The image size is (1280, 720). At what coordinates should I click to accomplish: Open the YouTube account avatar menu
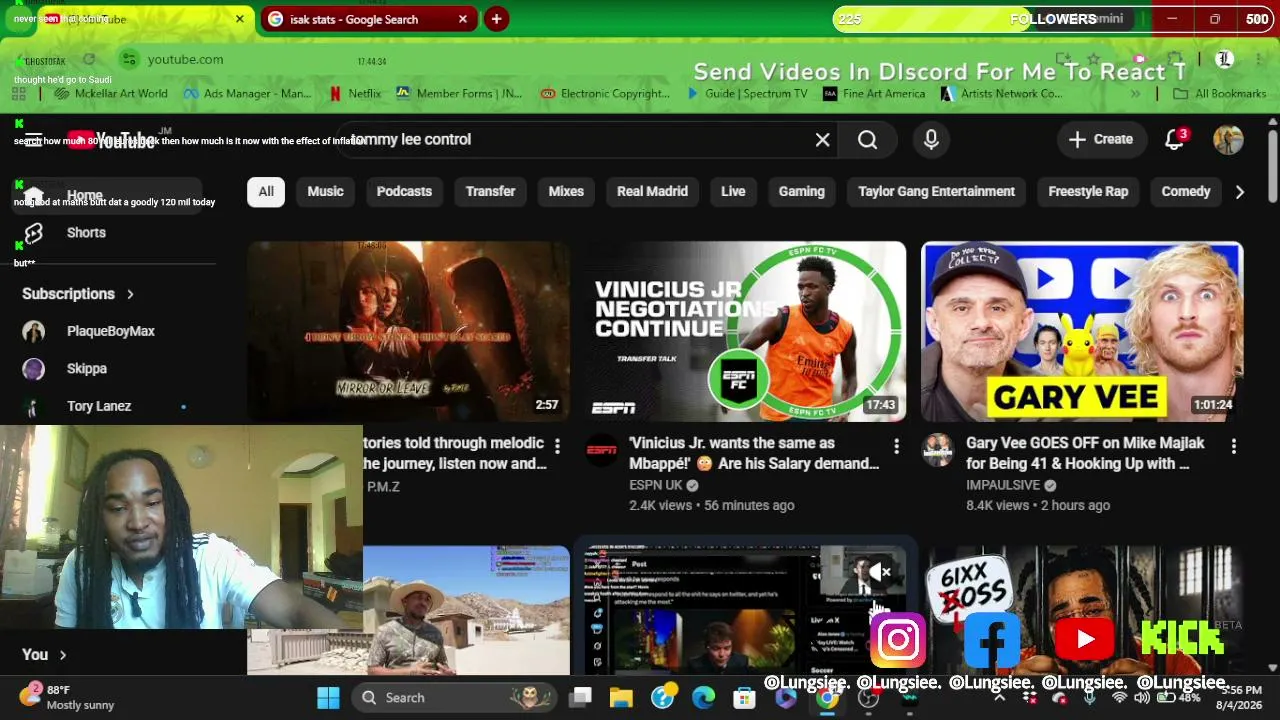(x=1228, y=140)
